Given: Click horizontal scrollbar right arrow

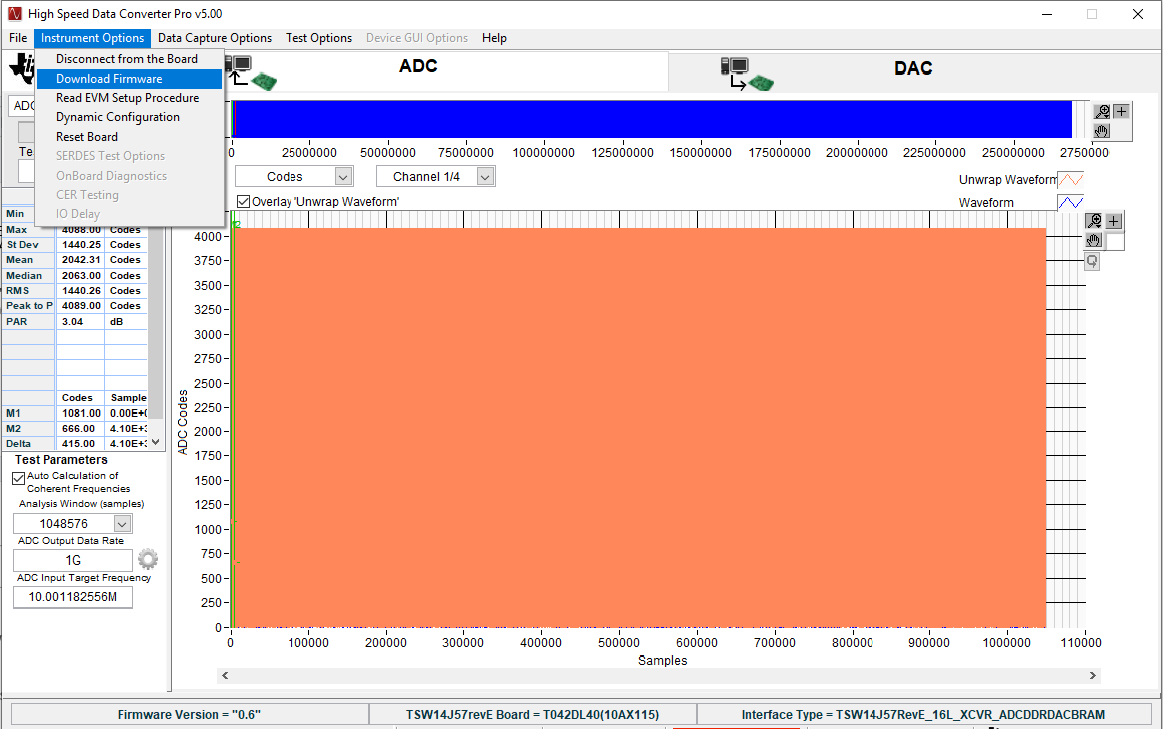Looking at the screenshot, I should pos(1093,676).
